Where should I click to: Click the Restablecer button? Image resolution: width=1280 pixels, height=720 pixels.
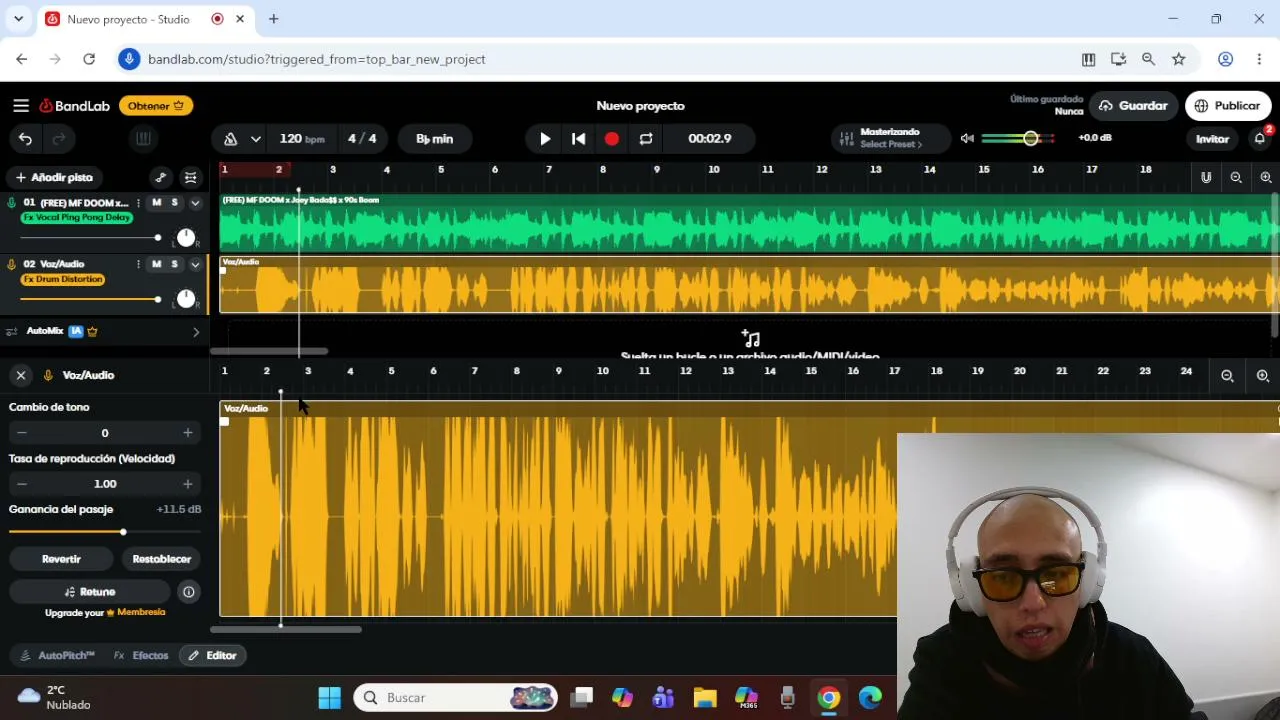click(161, 559)
